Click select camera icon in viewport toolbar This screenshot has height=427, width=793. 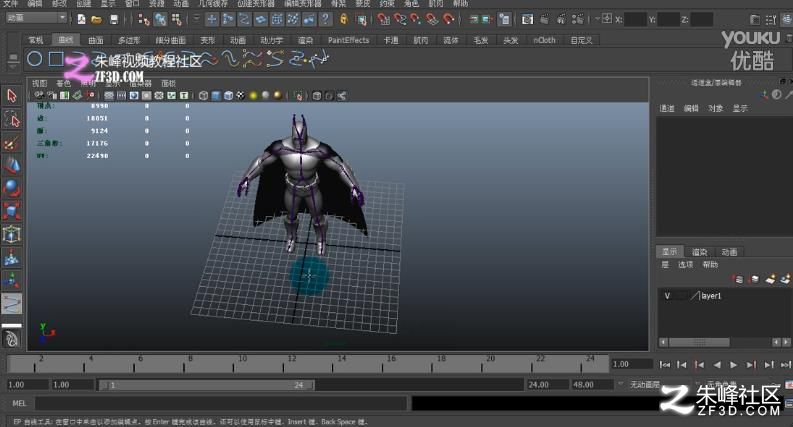pyautogui.click(x=39, y=95)
